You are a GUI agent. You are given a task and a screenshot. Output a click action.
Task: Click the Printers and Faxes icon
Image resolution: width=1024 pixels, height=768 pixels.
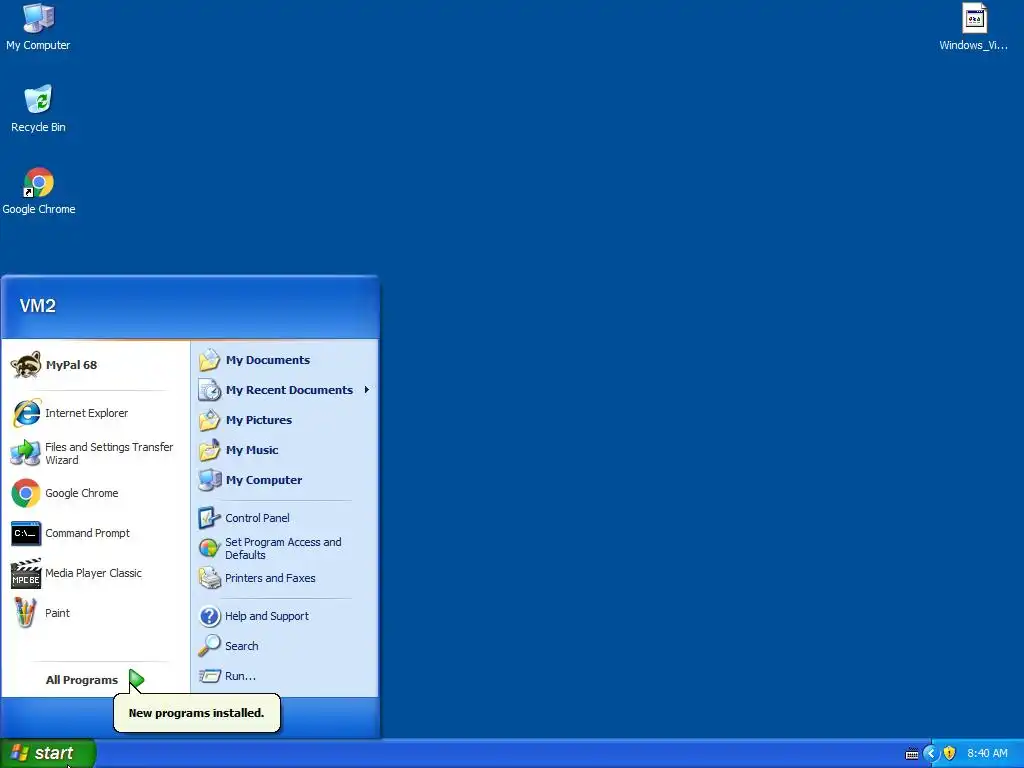click(210, 578)
